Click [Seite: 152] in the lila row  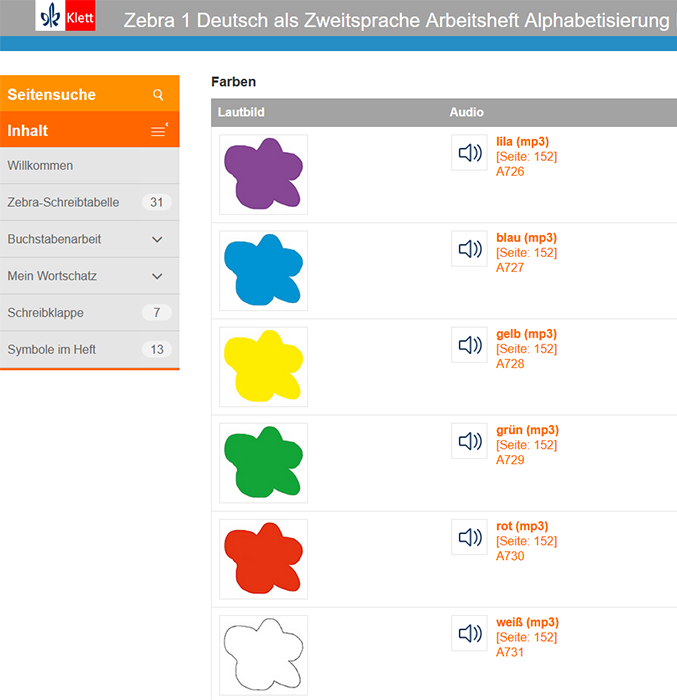click(x=527, y=157)
